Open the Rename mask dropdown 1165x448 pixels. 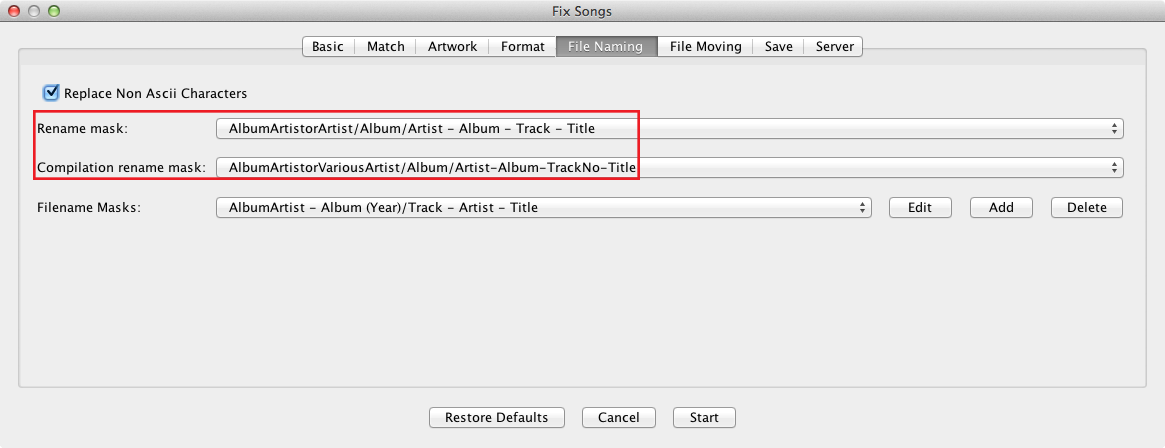pos(669,129)
